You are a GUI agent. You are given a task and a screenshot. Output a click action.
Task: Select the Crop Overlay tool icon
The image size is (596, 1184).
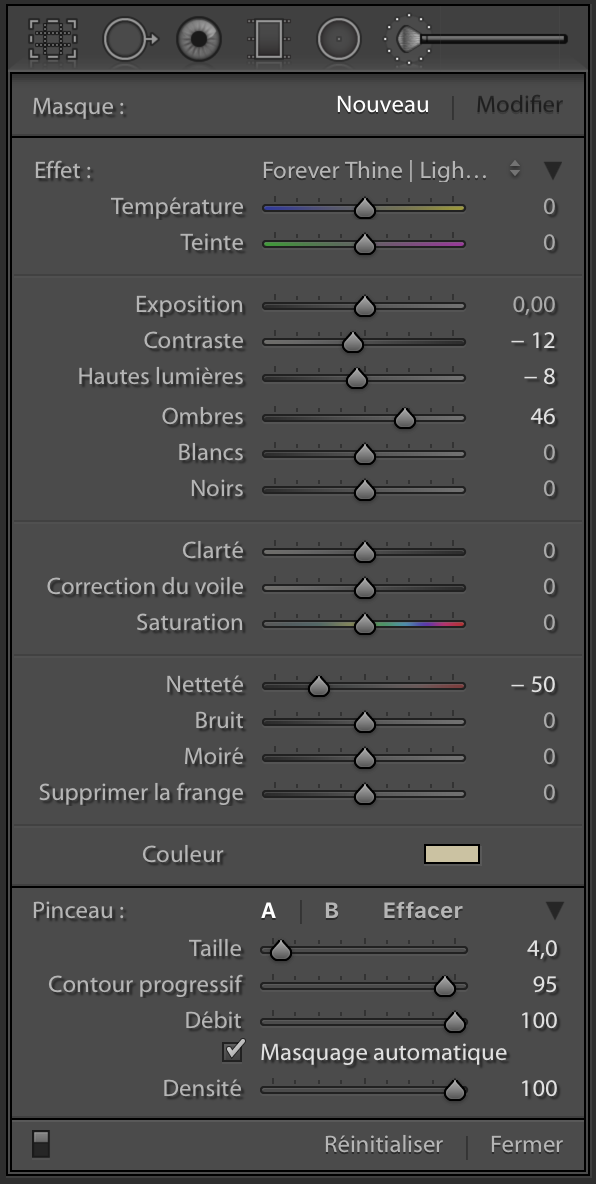pyautogui.click(x=54, y=39)
